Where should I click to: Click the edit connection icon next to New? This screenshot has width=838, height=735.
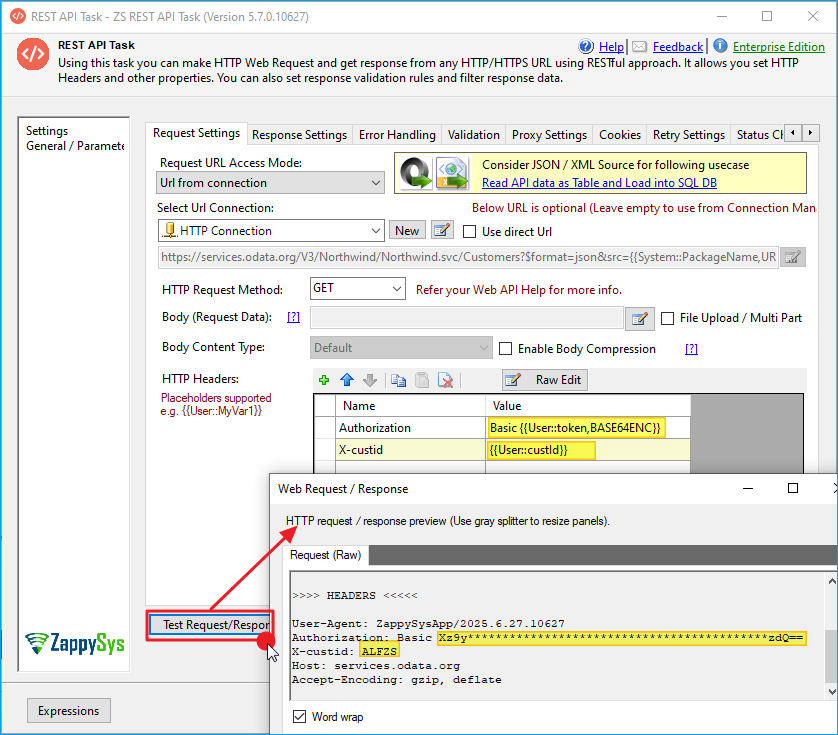442,230
